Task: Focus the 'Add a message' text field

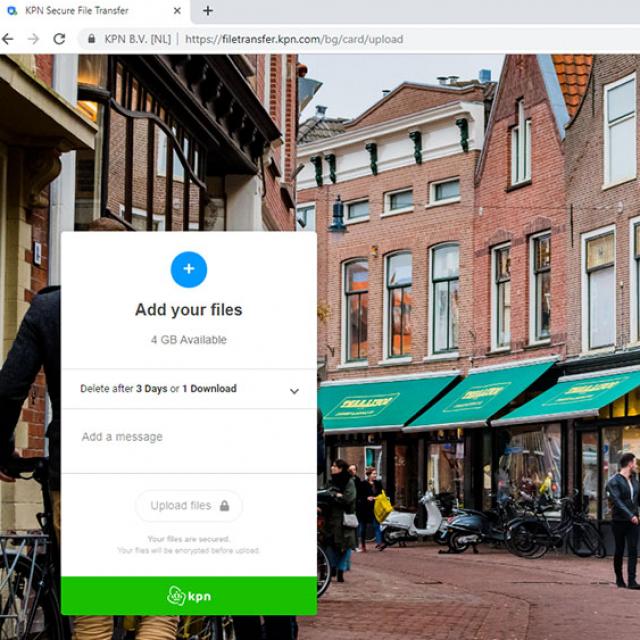Action: (x=188, y=438)
